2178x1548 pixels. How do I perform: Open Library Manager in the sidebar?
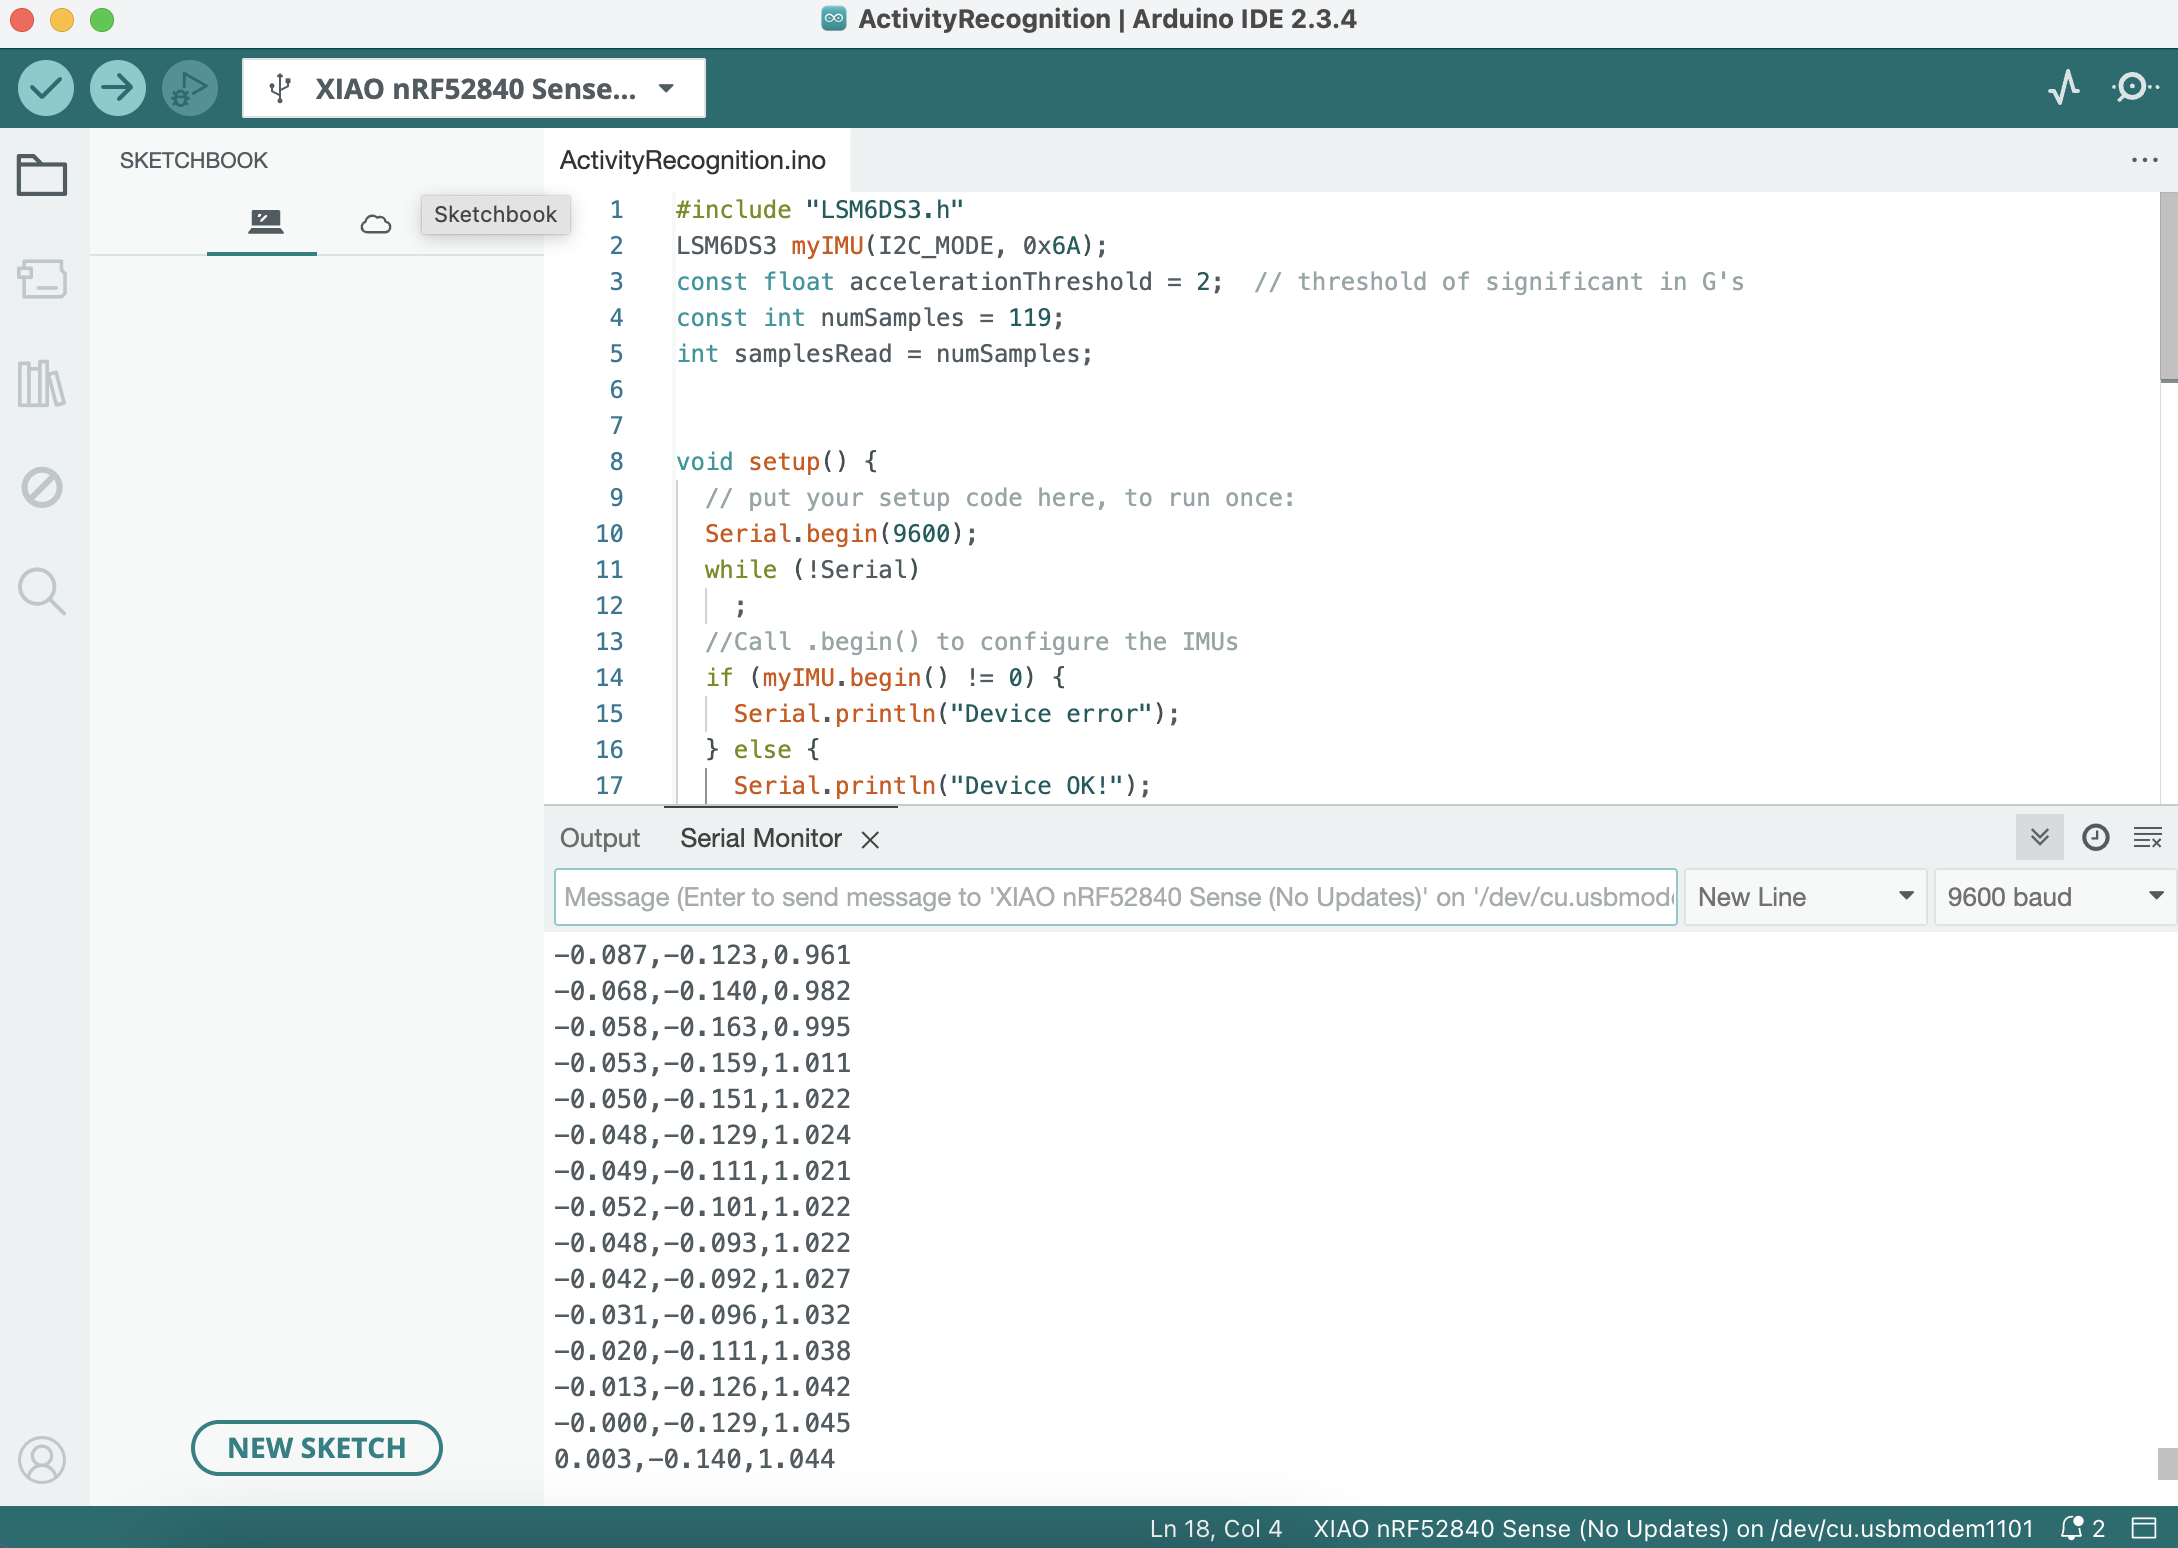click(x=42, y=383)
